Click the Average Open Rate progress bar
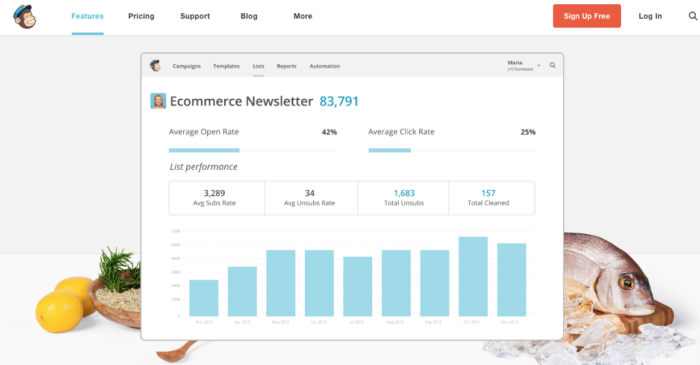This screenshot has width=700, height=365. click(x=253, y=150)
